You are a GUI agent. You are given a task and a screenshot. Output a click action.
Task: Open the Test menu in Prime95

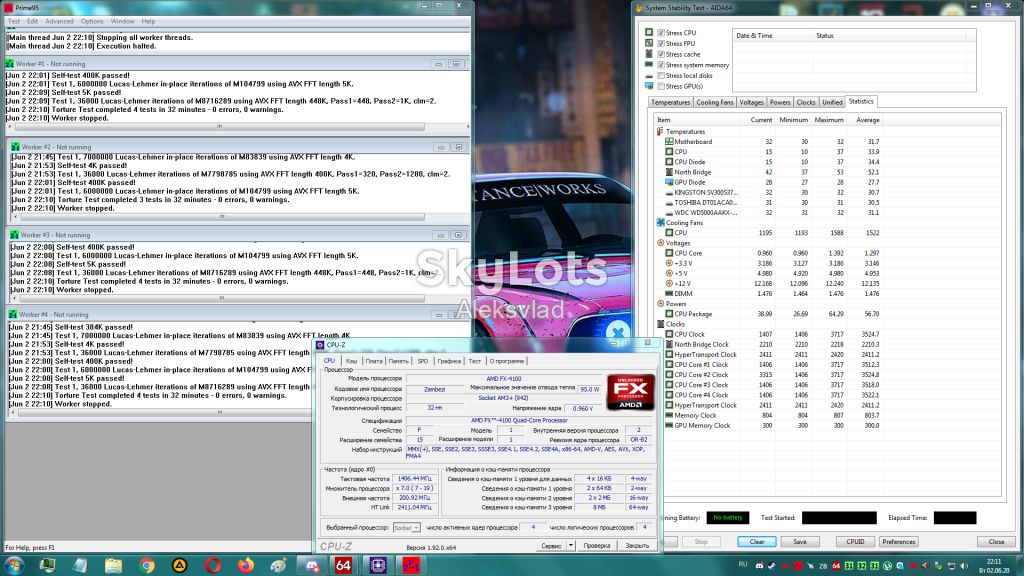[14, 22]
